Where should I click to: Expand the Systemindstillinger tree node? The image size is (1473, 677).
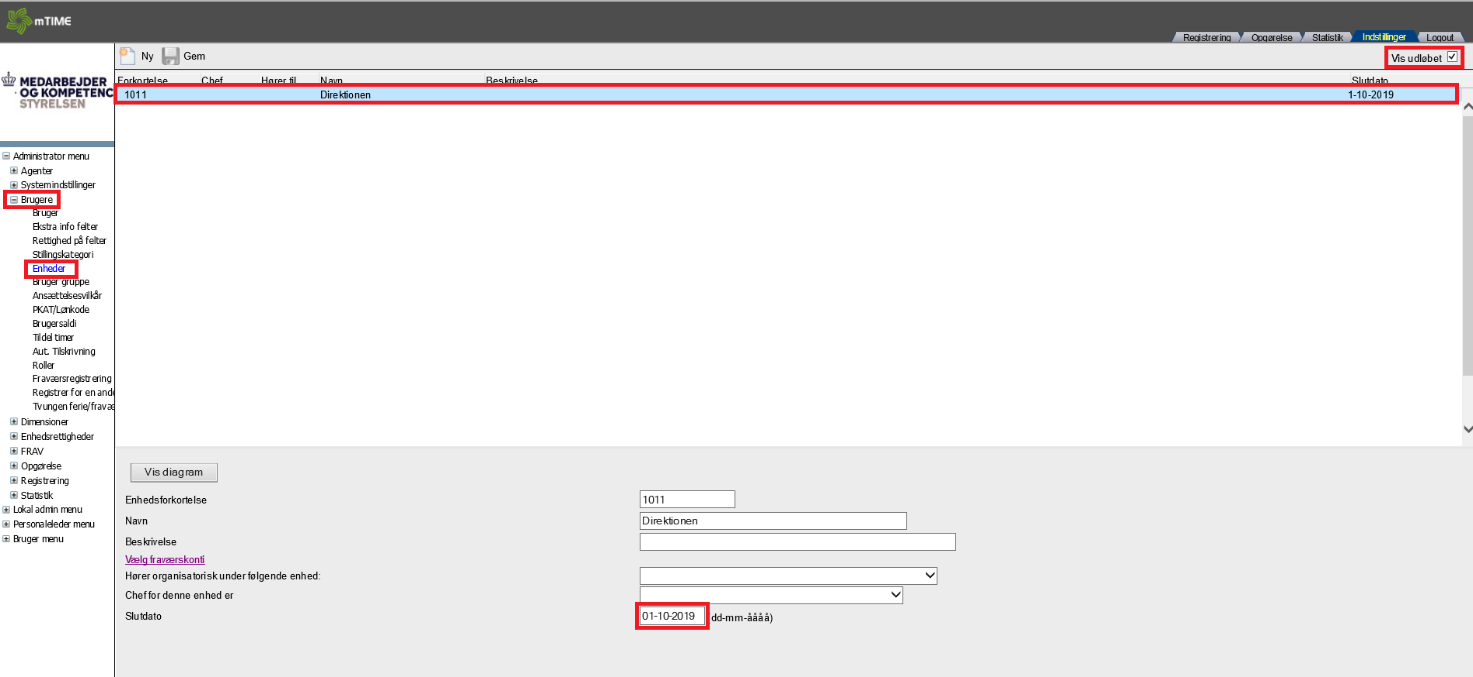14,185
